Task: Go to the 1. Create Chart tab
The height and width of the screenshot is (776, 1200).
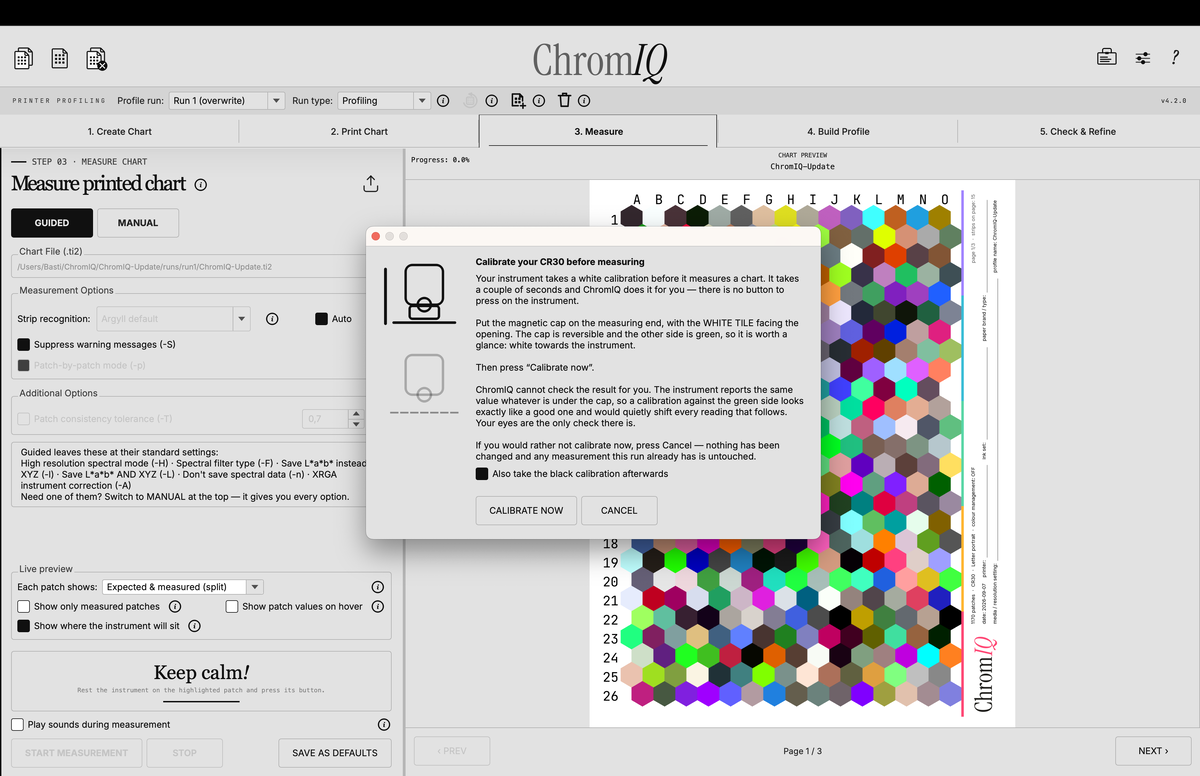Action: pyautogui.click(x=120, y=131)
